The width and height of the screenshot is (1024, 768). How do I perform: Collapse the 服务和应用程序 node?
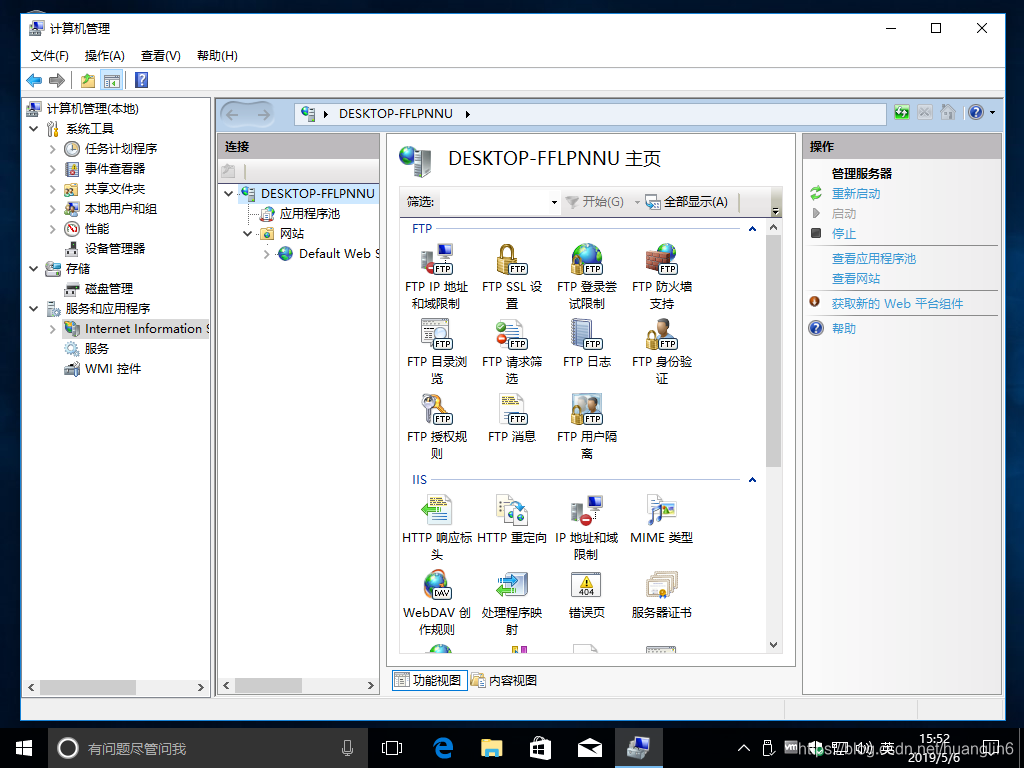(x=34, y=308)
